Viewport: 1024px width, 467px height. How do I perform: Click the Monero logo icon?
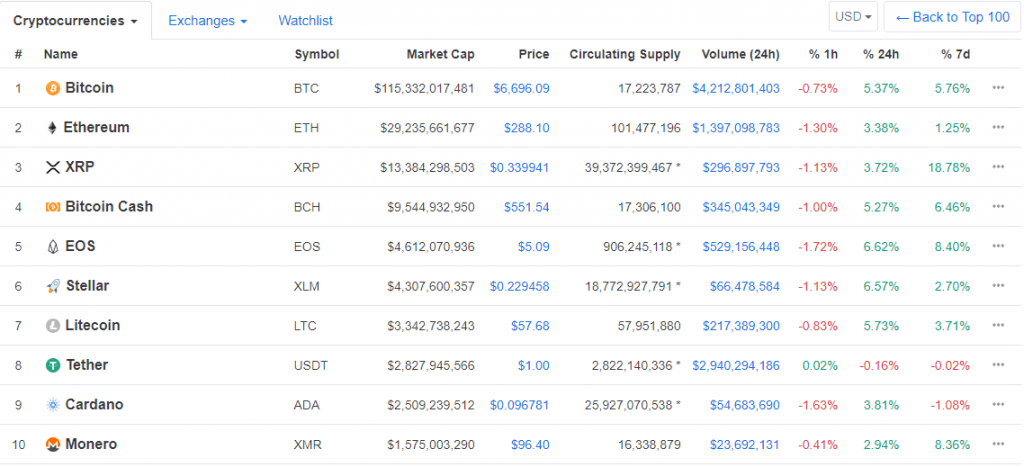pos(53,444)
